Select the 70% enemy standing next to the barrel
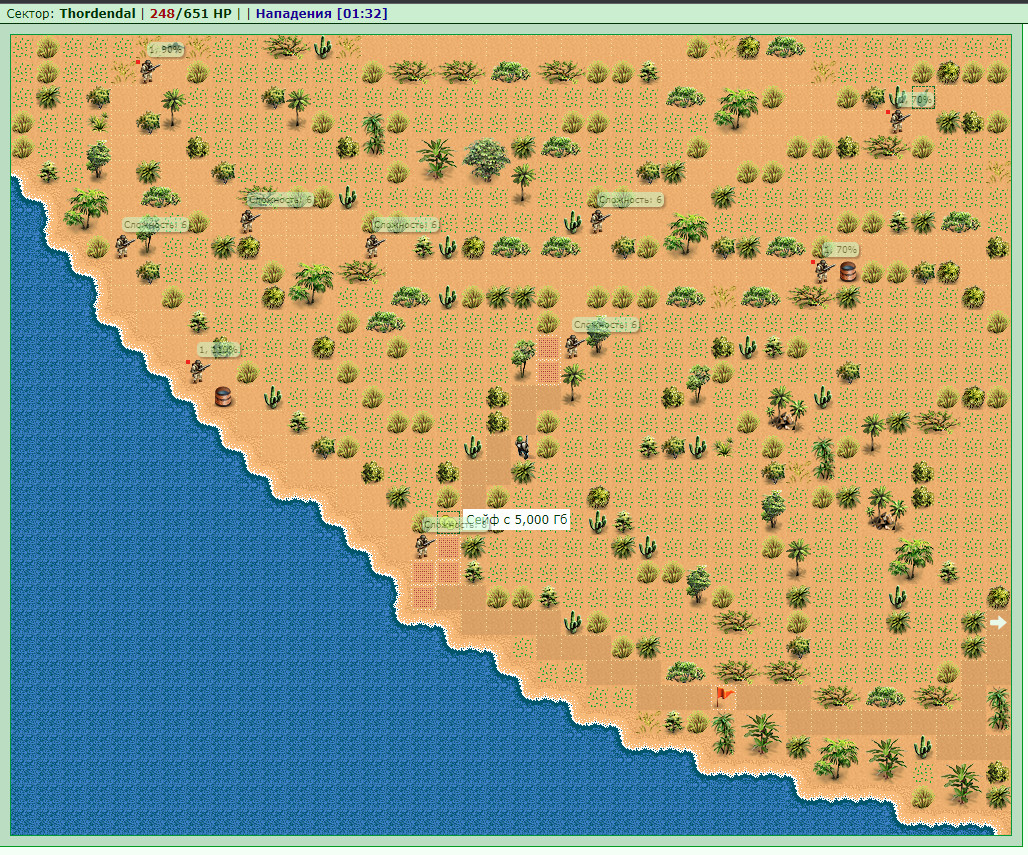The width and height of the screenshot is (1028, 855). tap(823, 269)
